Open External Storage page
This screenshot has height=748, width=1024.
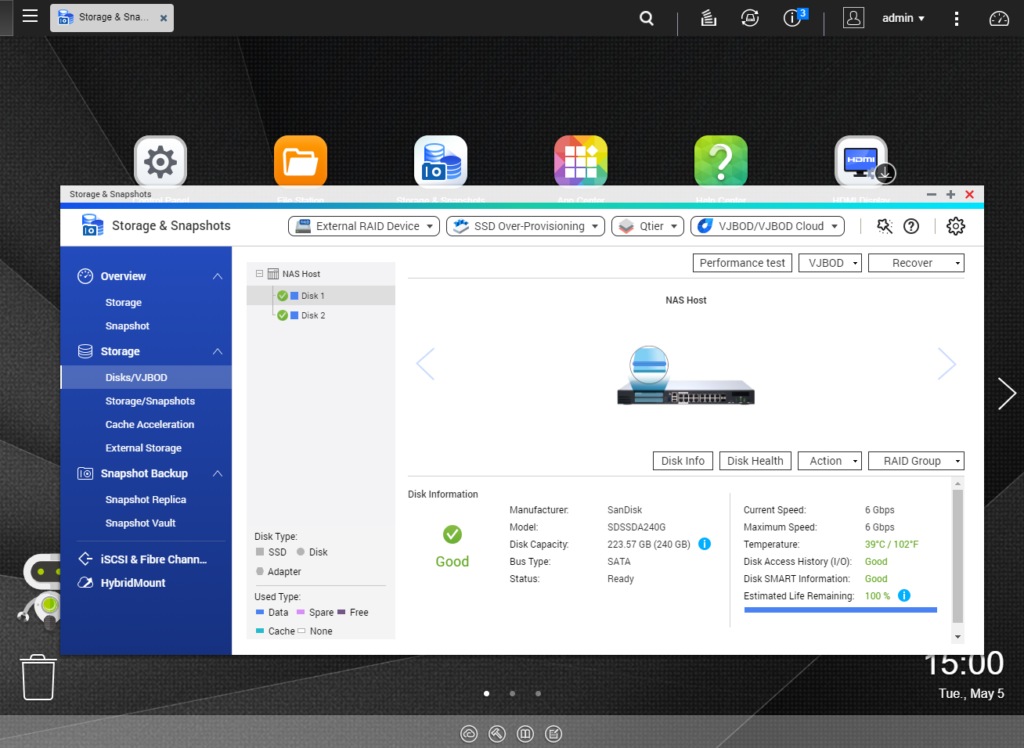point(144,448)
